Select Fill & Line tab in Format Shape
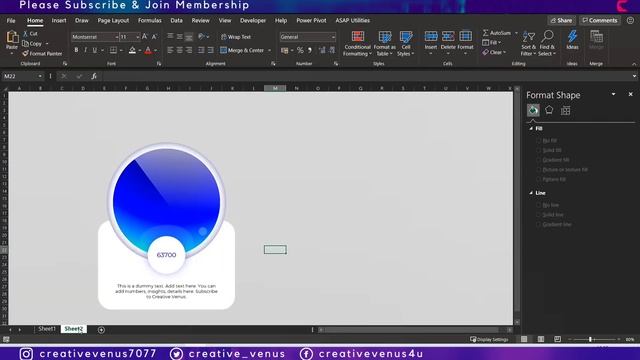The height and width of the screenshot is (360, 640). point(533,110)
